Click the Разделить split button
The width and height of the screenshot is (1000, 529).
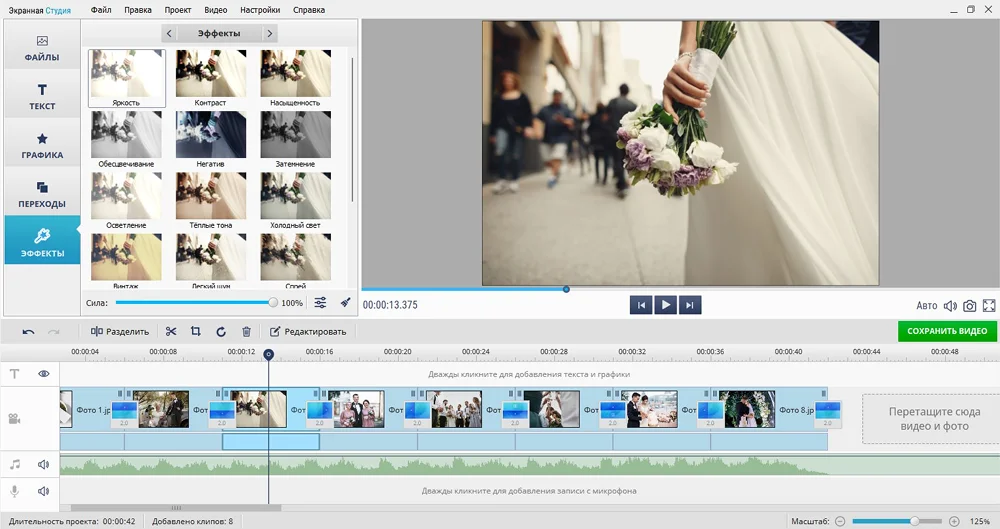[x=120, y=331]
